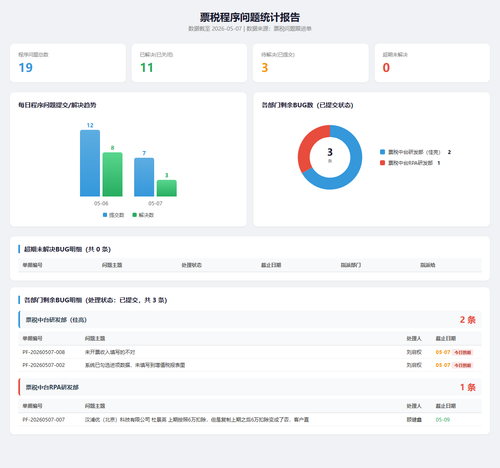Click the due-today badge in row PF-20260507-002
500x468 pixels.
click(463, 365)
